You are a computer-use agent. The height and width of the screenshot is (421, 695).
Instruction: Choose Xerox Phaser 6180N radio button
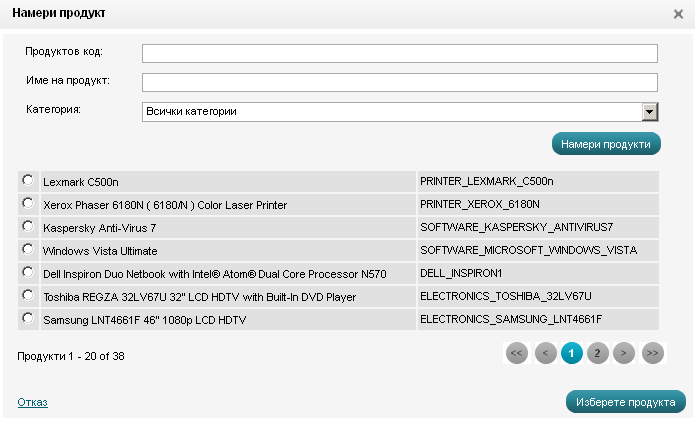(27, 203)
